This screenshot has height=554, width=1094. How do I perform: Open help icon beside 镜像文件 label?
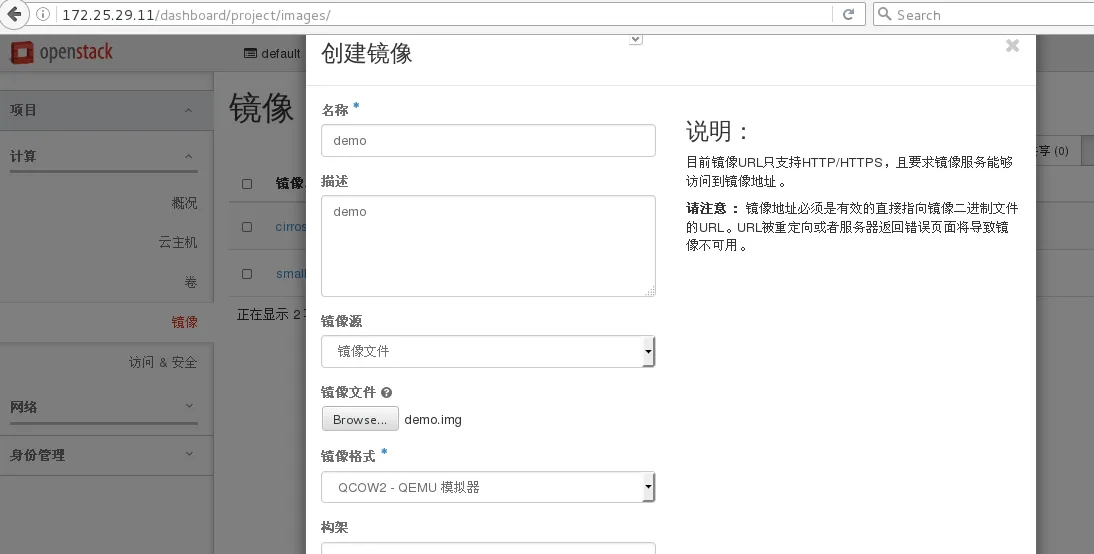387,393
